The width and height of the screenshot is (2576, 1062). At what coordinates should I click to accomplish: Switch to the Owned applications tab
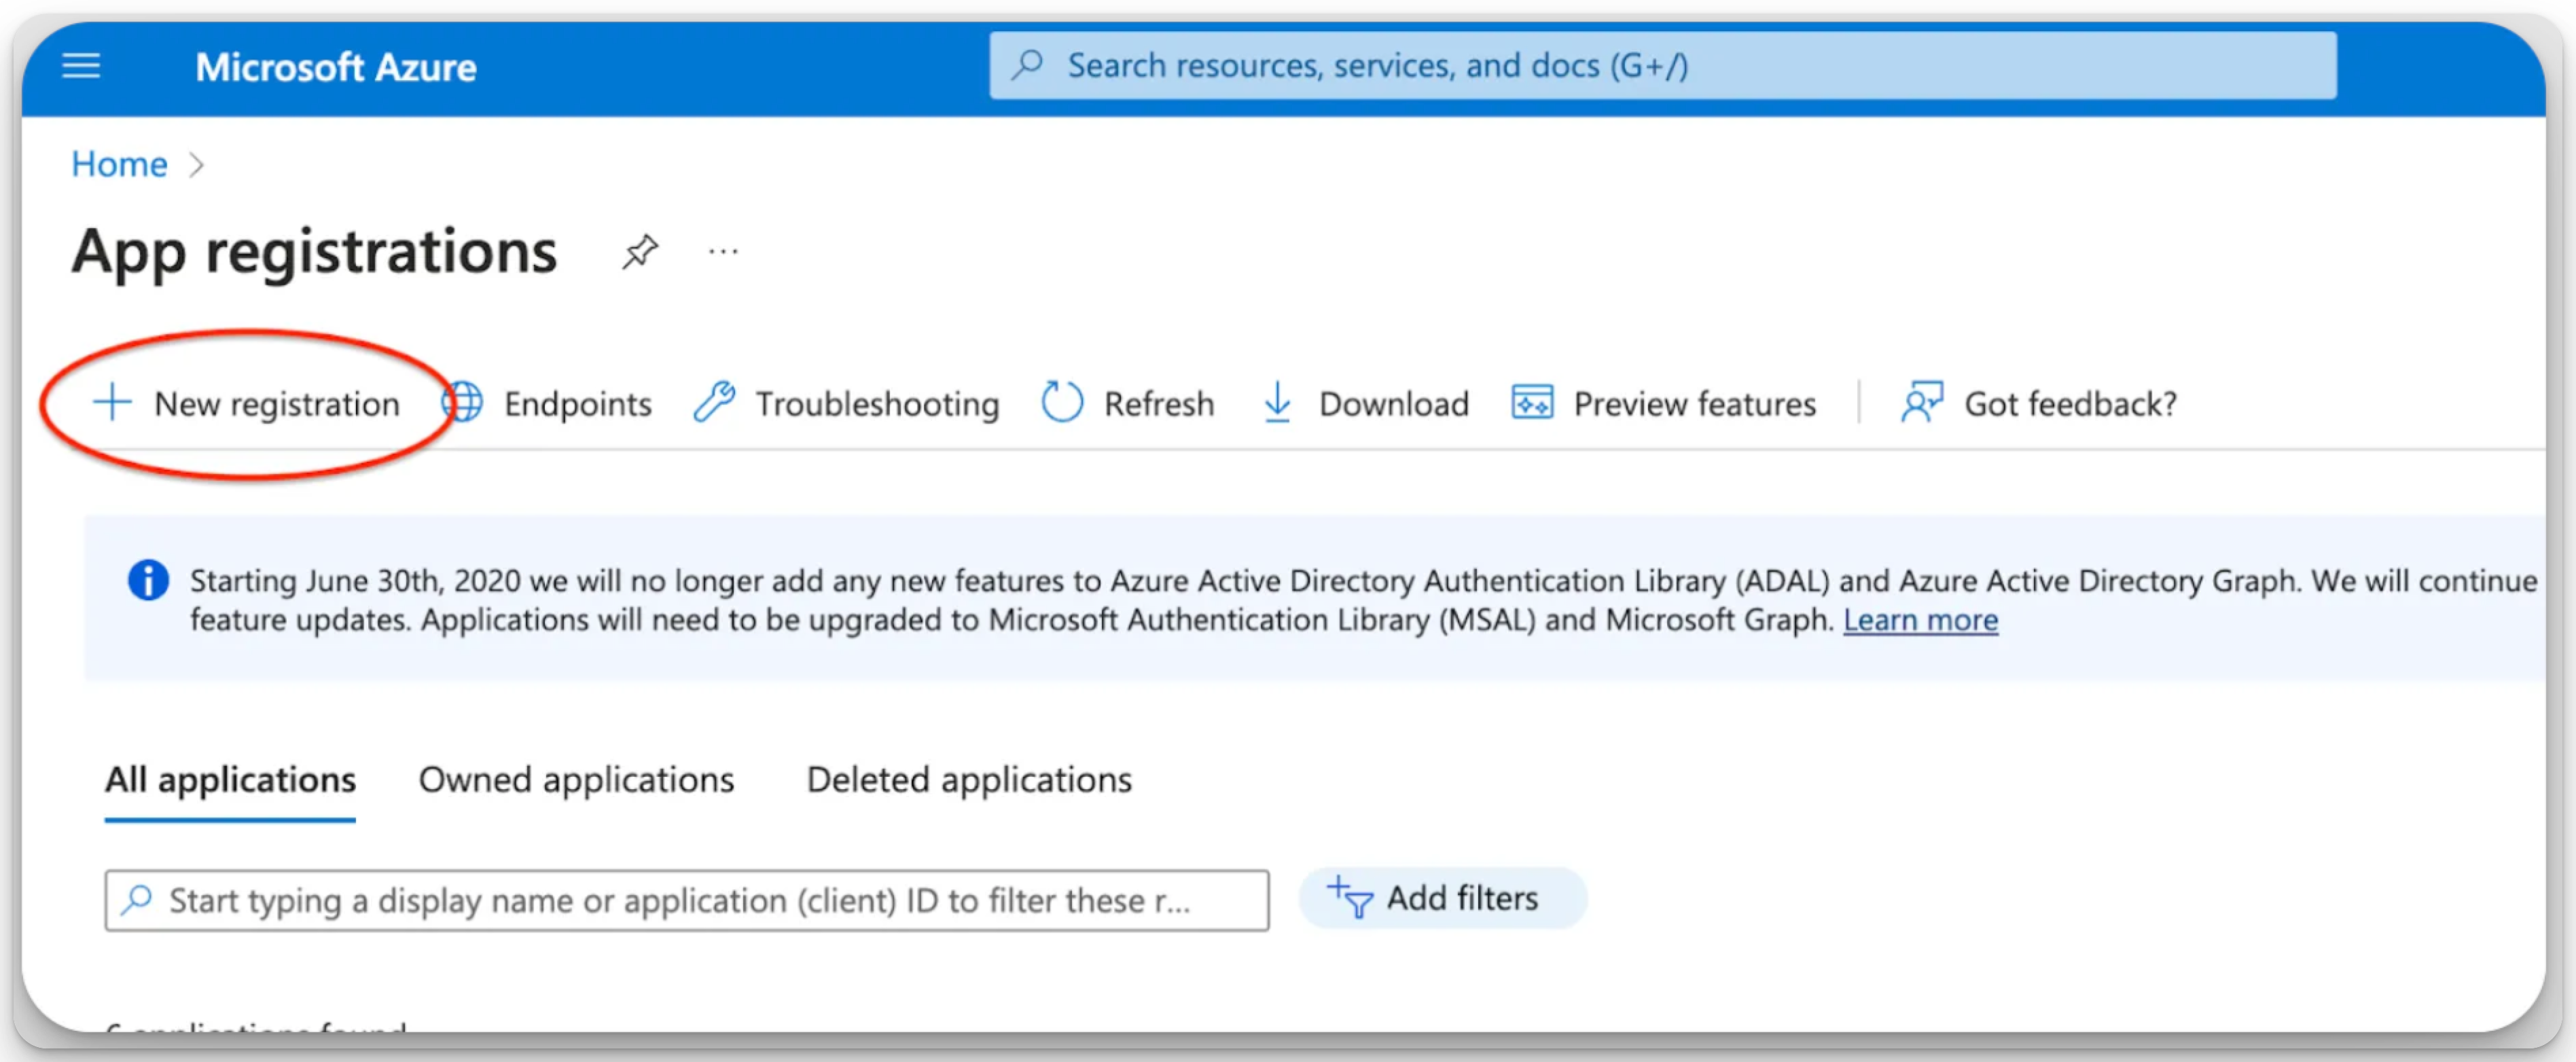pyautogui.click(x=576, y=780)
